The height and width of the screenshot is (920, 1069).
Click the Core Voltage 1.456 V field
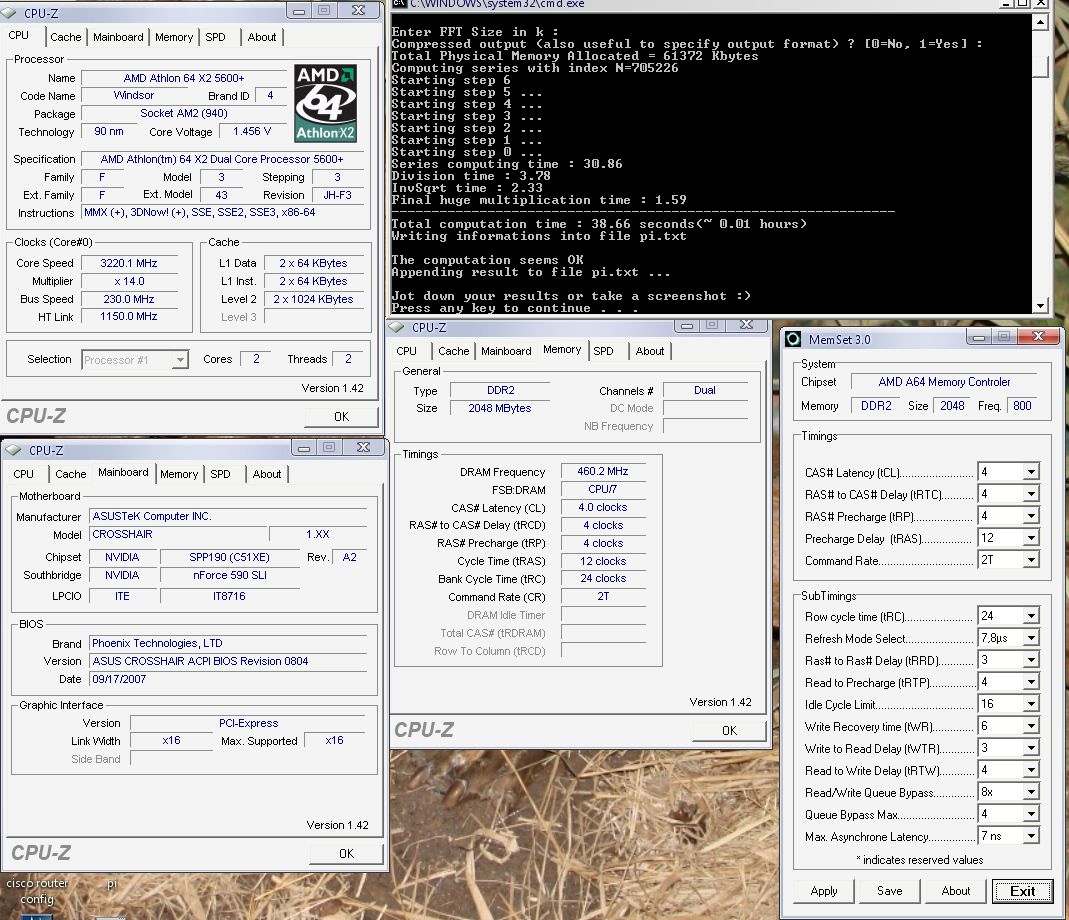[x=252, y=132]
